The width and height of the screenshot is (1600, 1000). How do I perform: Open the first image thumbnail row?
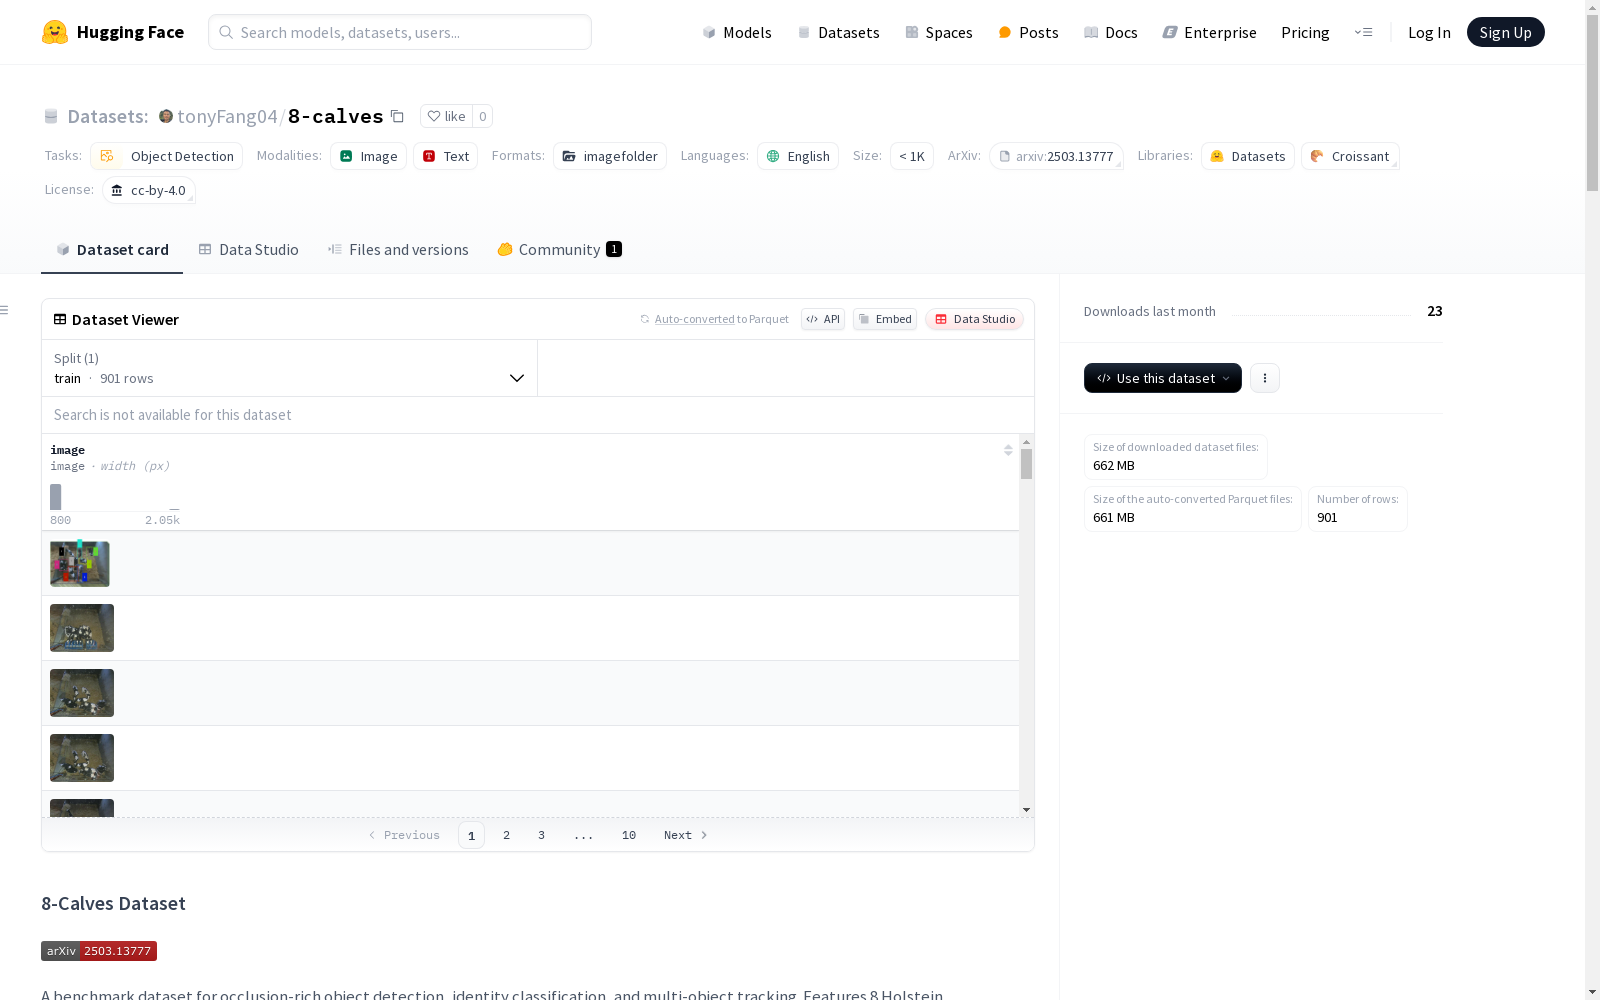pyautogui.click(x=80, y=564)
